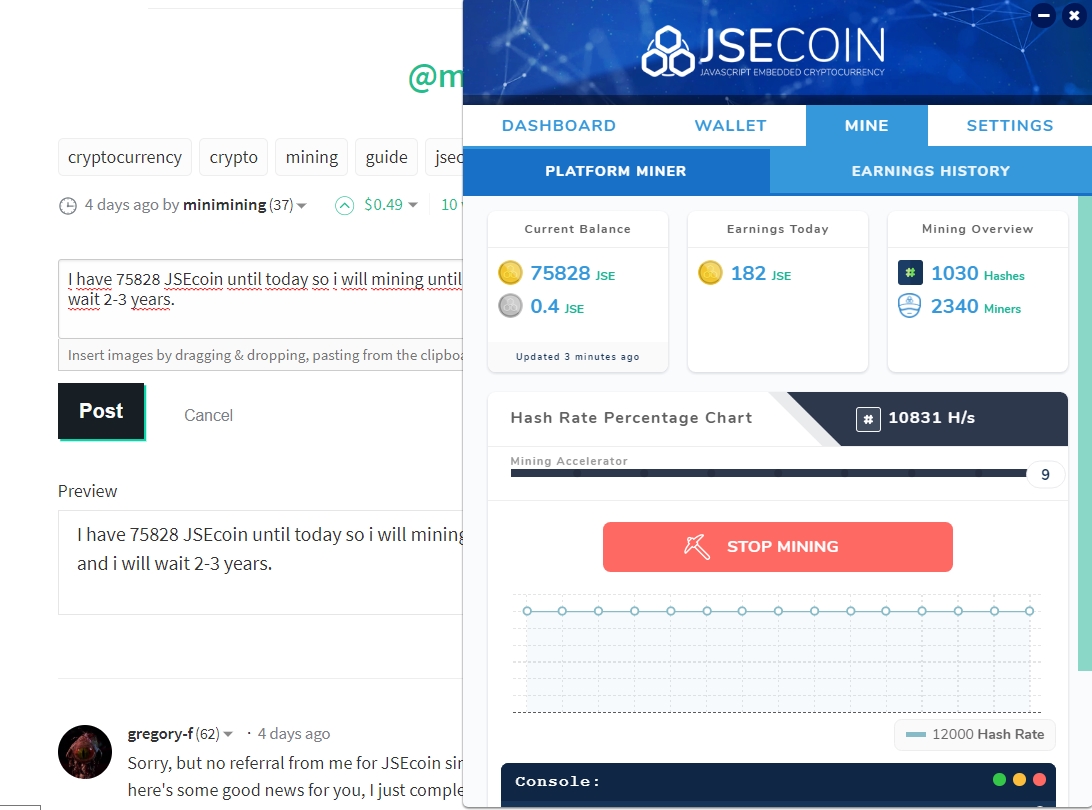Select the Platform Miner subtab
Viewport: 1092px width, 810px height.
pyautogui.click(x=616, y=171)
